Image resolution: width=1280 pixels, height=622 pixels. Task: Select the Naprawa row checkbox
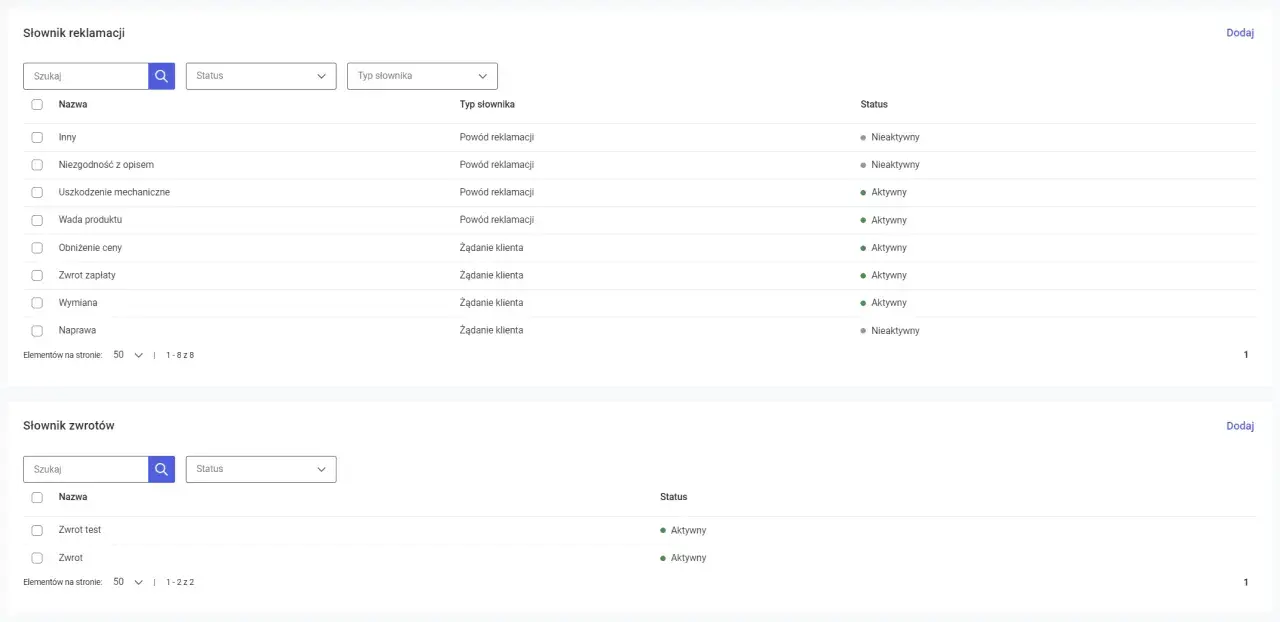[37, 330]
